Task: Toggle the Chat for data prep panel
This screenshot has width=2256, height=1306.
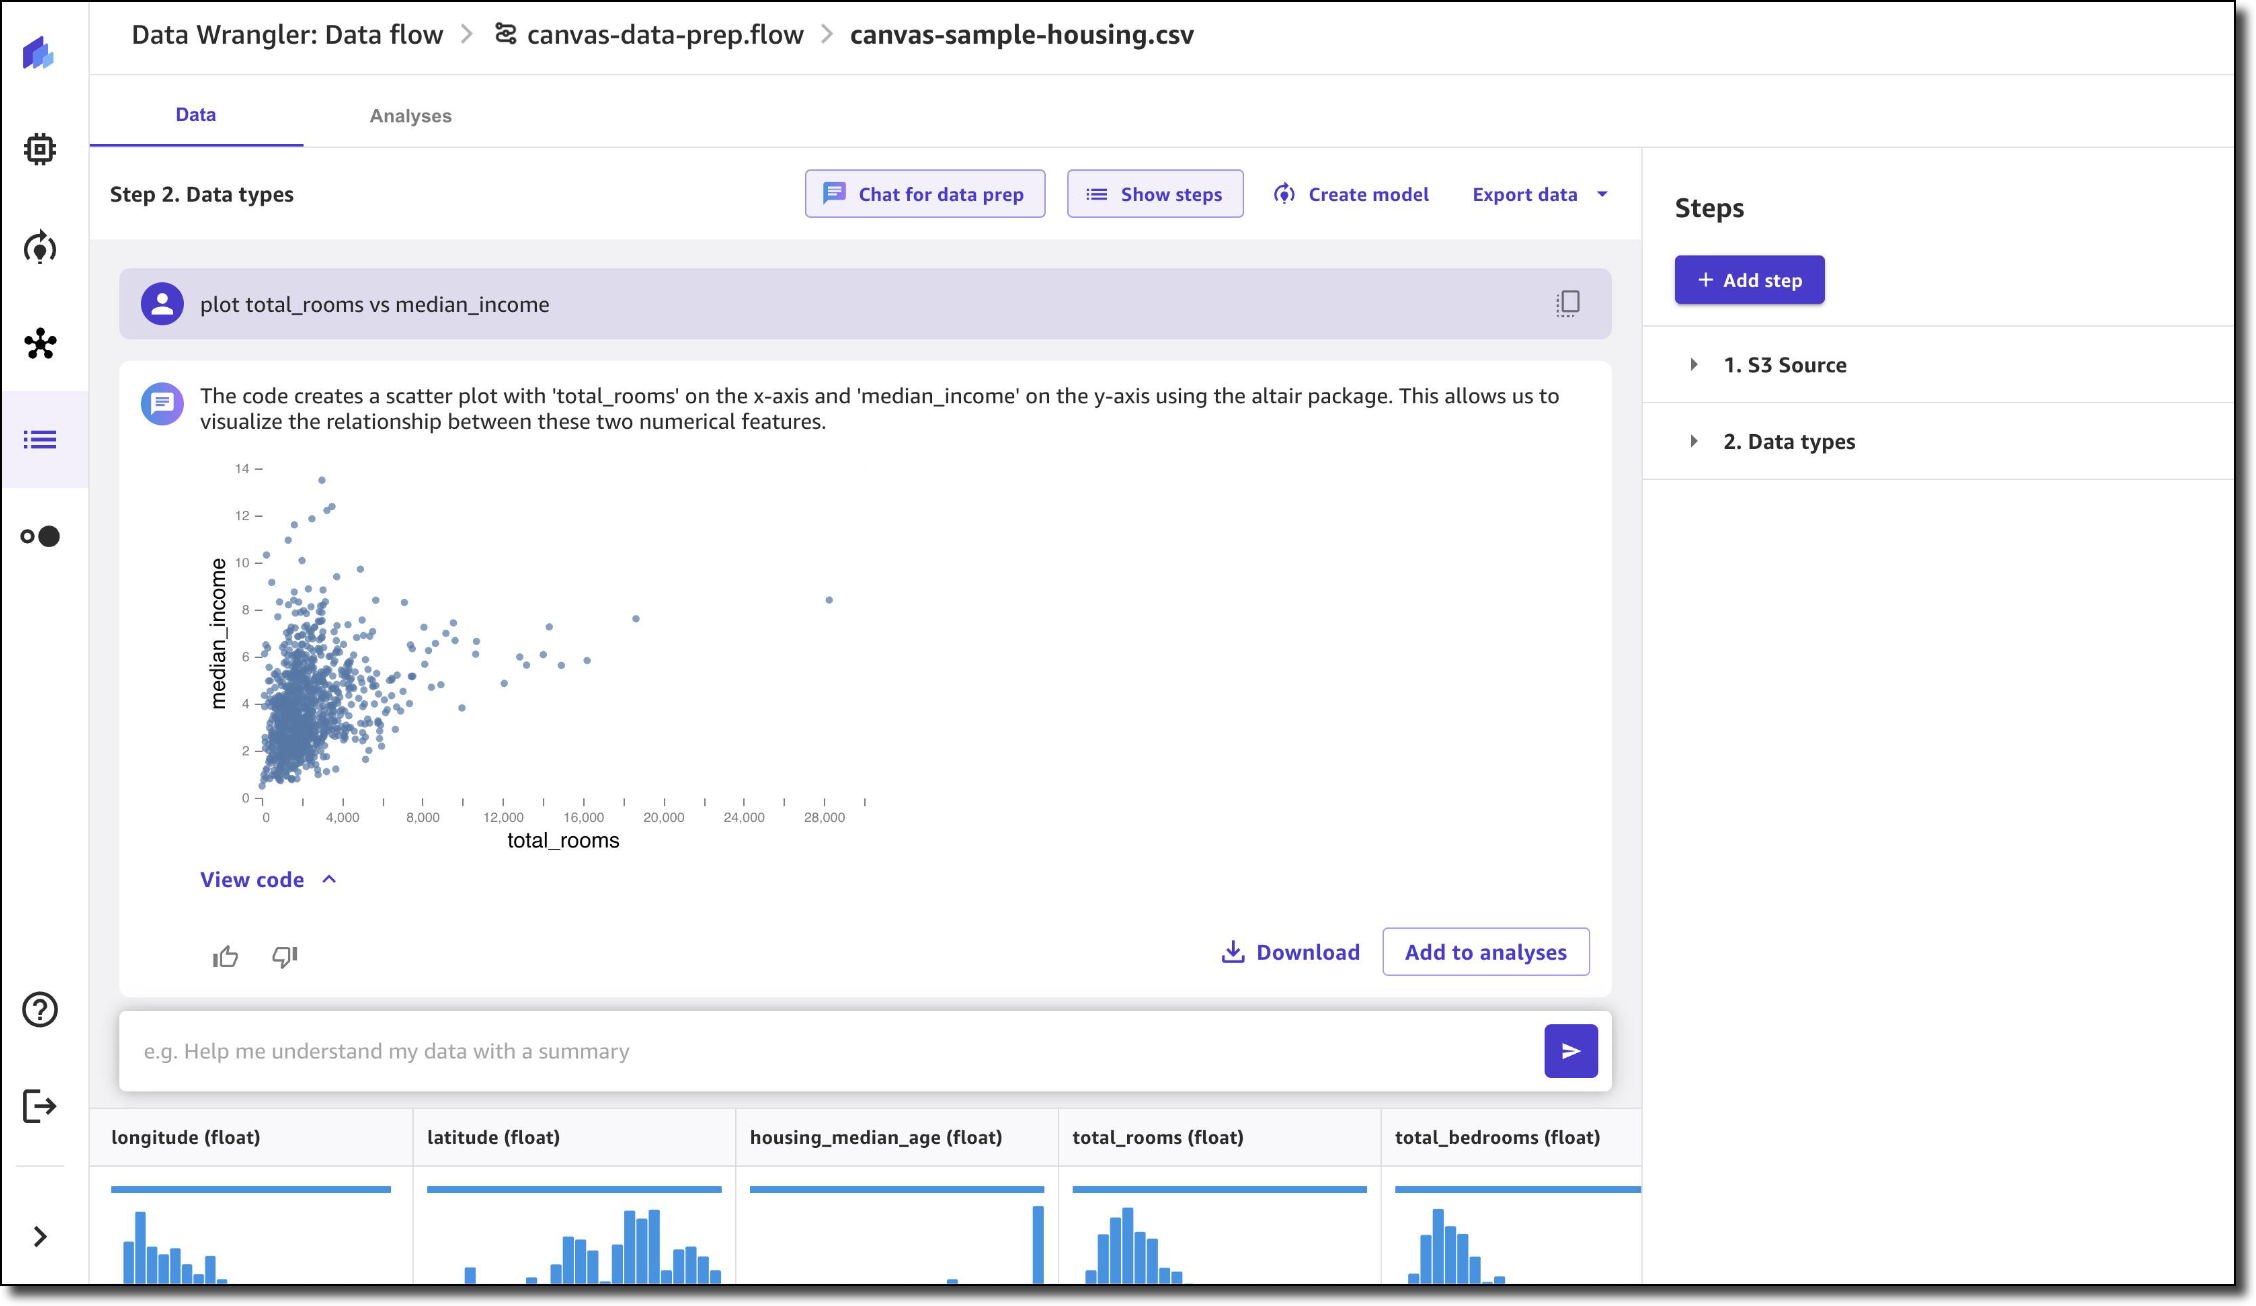Action: (925, 194)
